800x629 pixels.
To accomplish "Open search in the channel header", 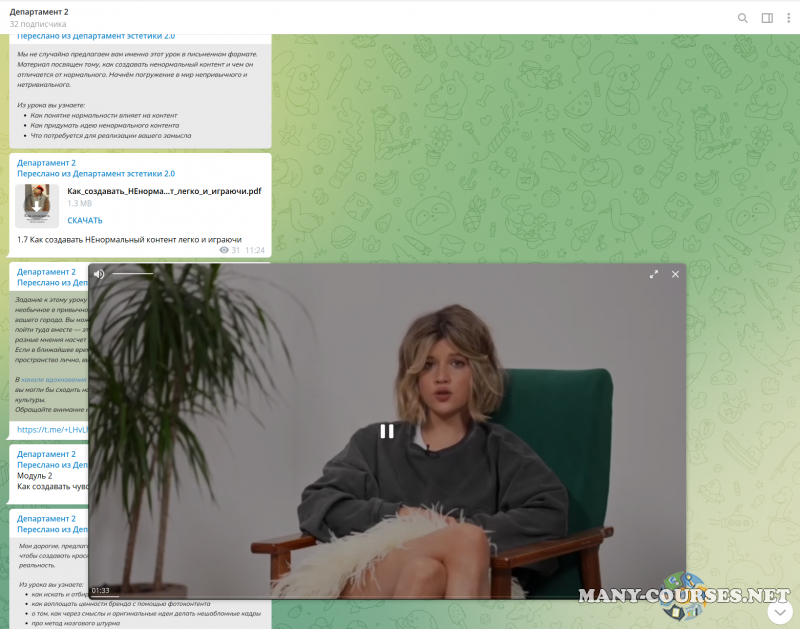I will [742, 17].
